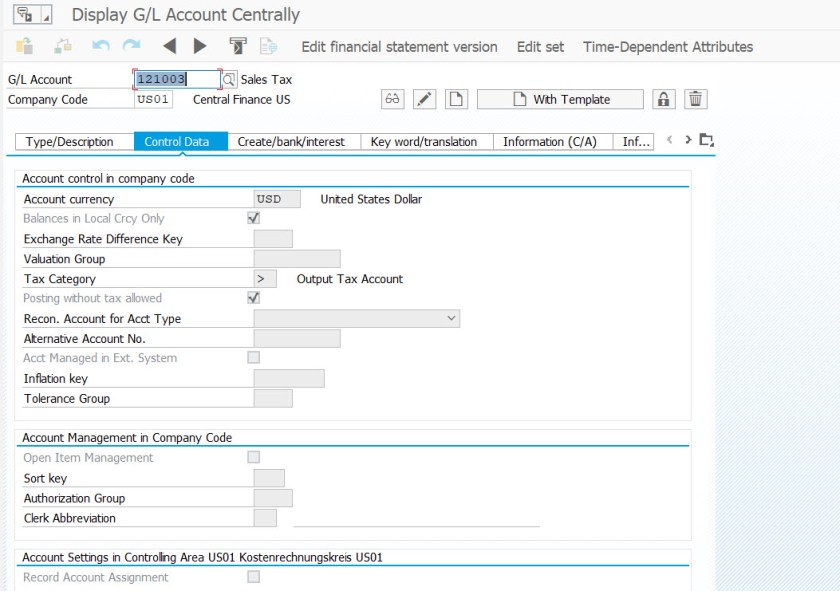Screen dimensions: 840x591
Task: Toggle Open Item Management checkbox
Action: pos(253,457)
